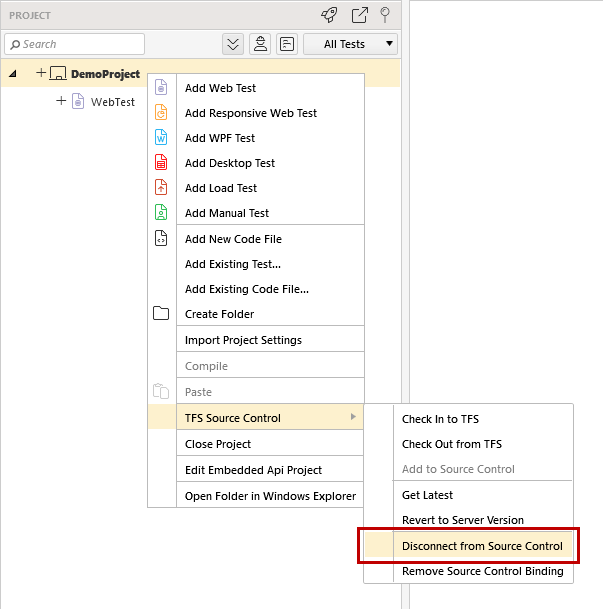Click the red Desktop Test icon
603x609 pixels.
click(161, 162)
